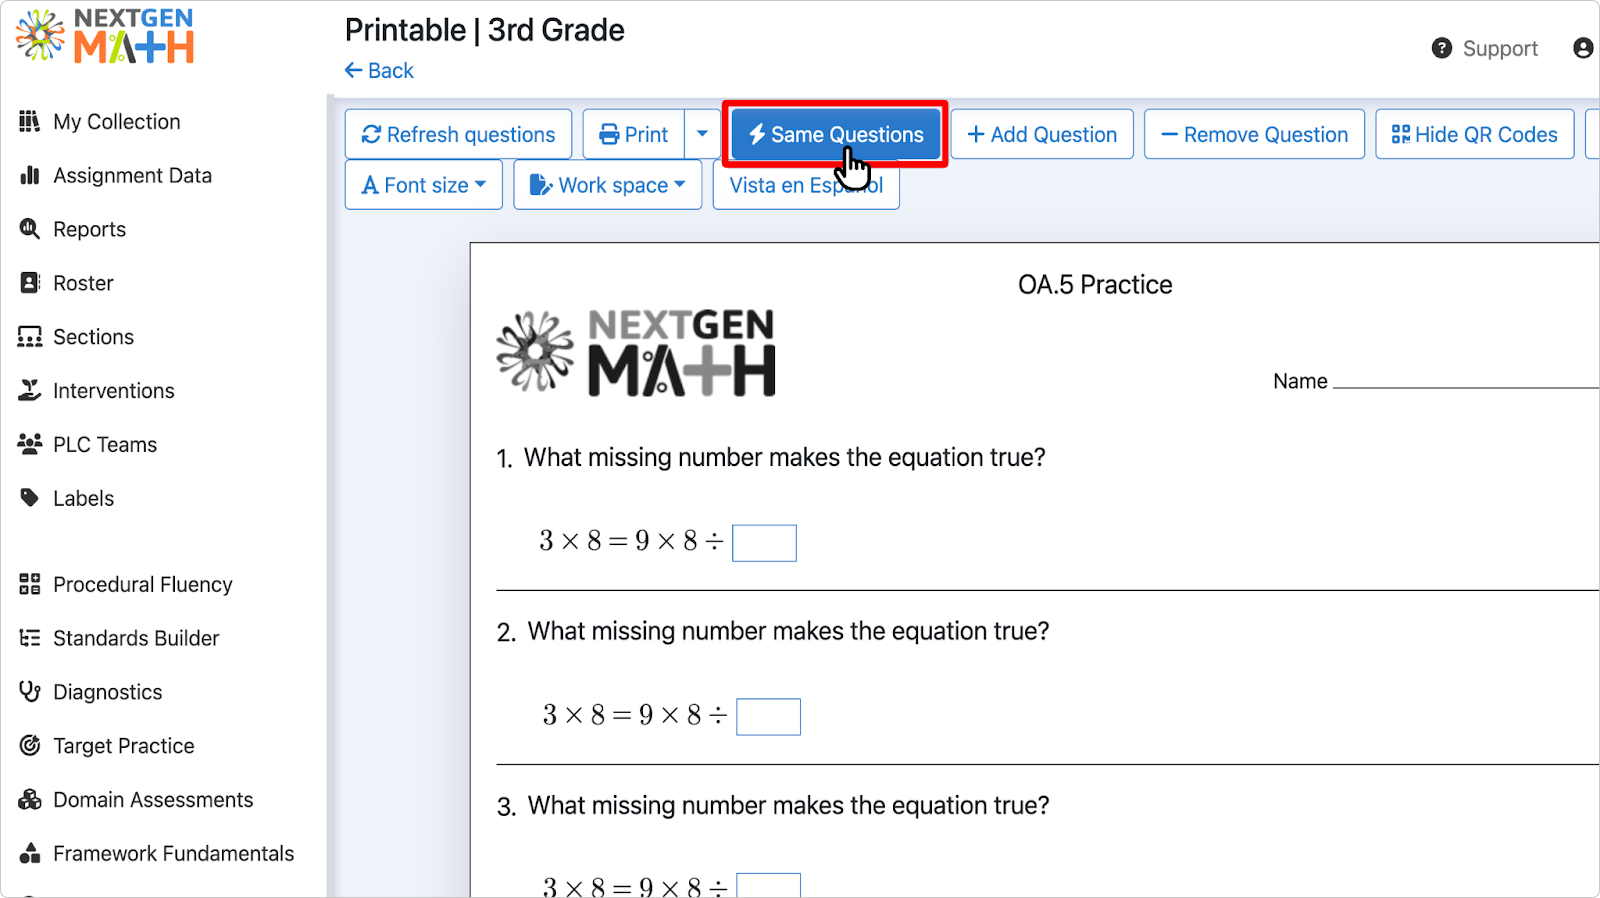1600x898 pixels.
Task: Click the Reports magnifier icon
Action: (x=30, y=229)
